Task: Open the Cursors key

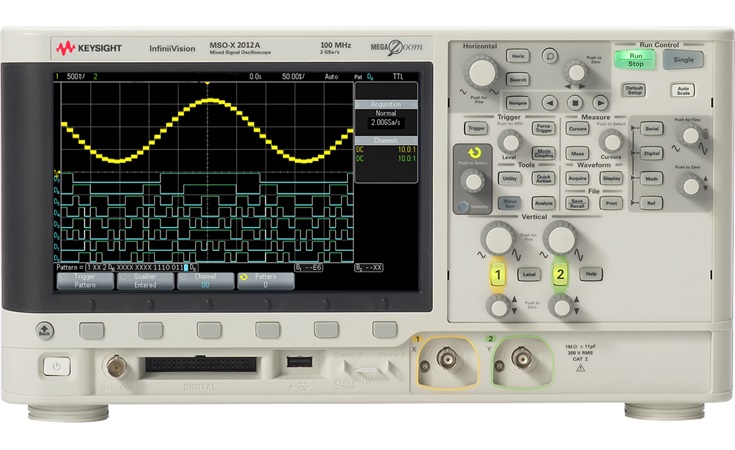Action: coord(578,128)
